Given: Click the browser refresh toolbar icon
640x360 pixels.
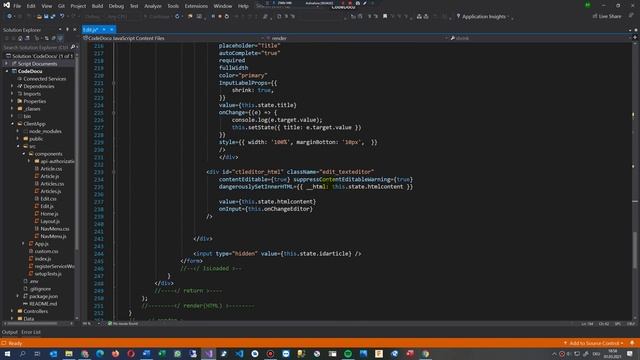Looking at the screenshot, I should 178,16.
